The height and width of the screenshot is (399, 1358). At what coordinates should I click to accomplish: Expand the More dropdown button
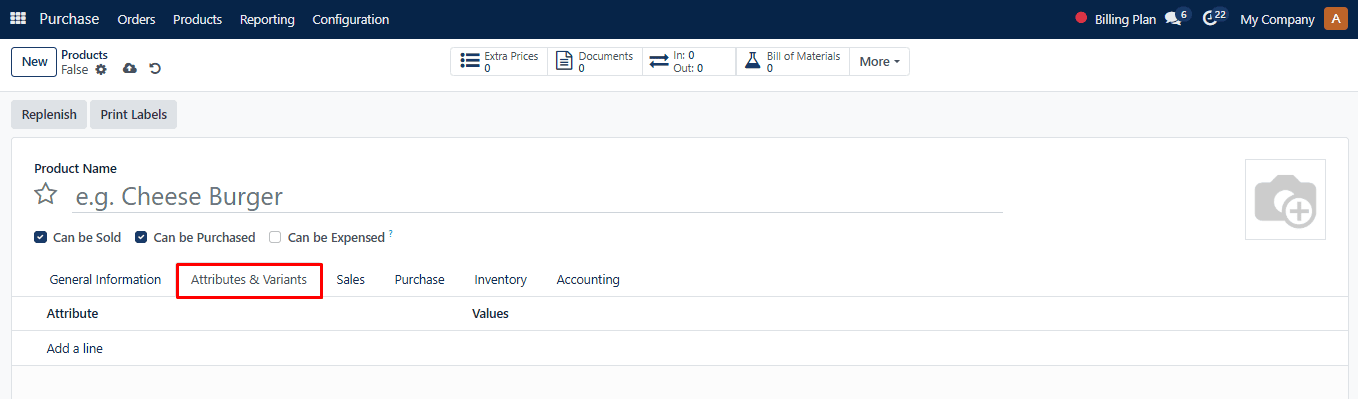[879, 61]
